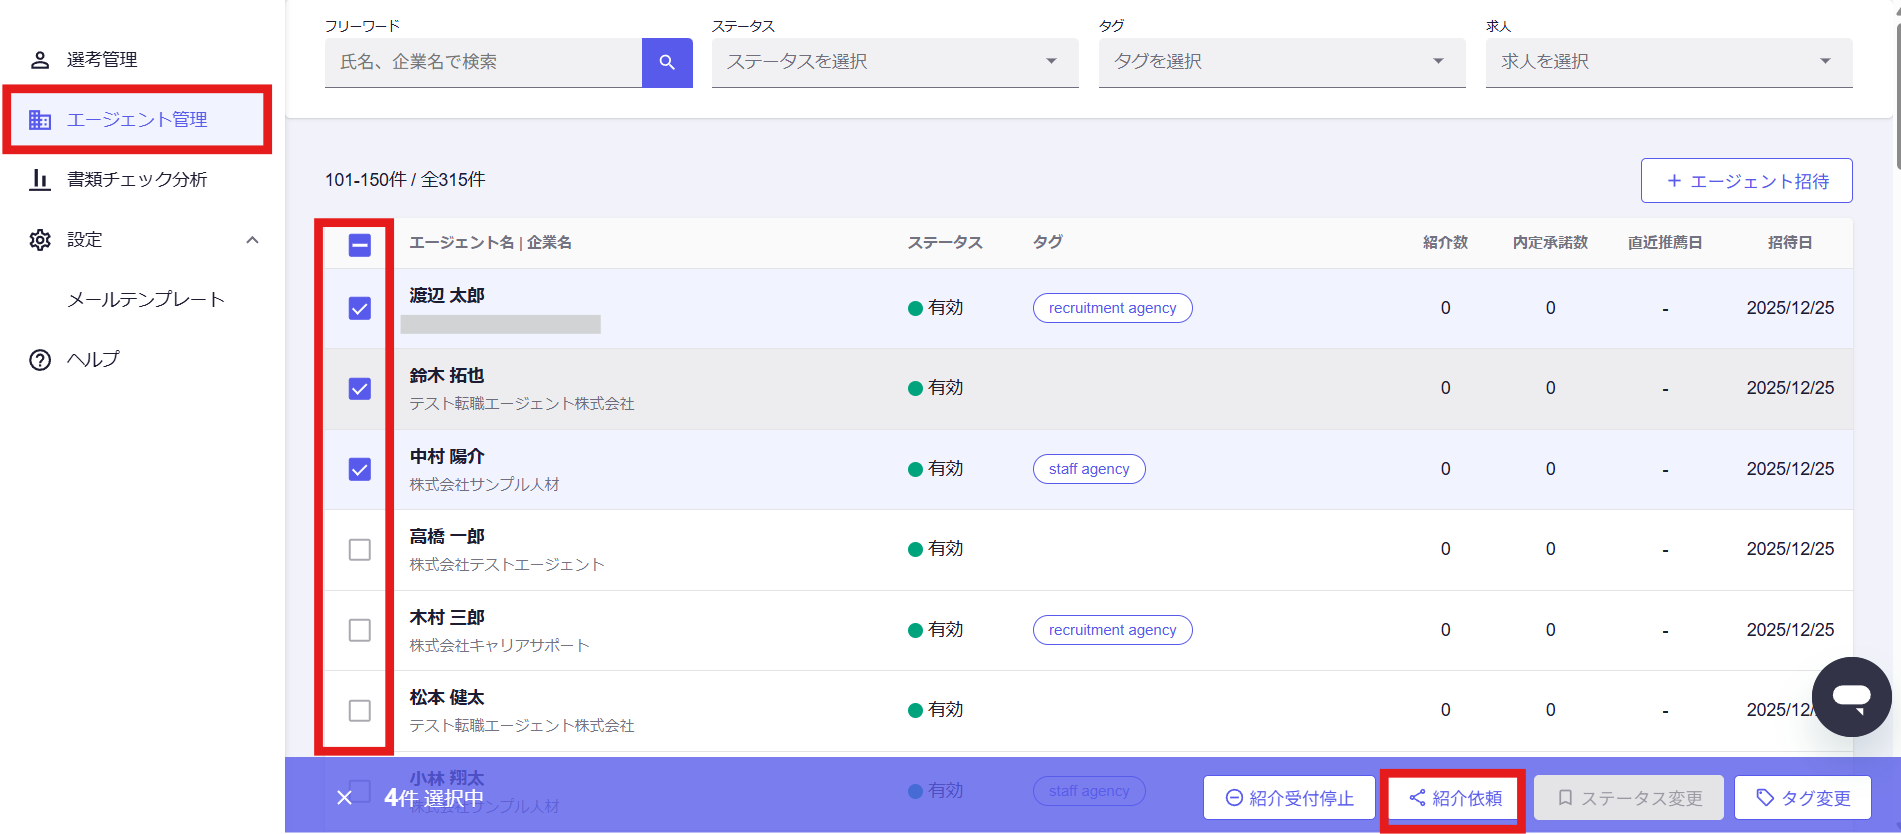Toggle the select-all header checkbox

click(x=360, y=245)
